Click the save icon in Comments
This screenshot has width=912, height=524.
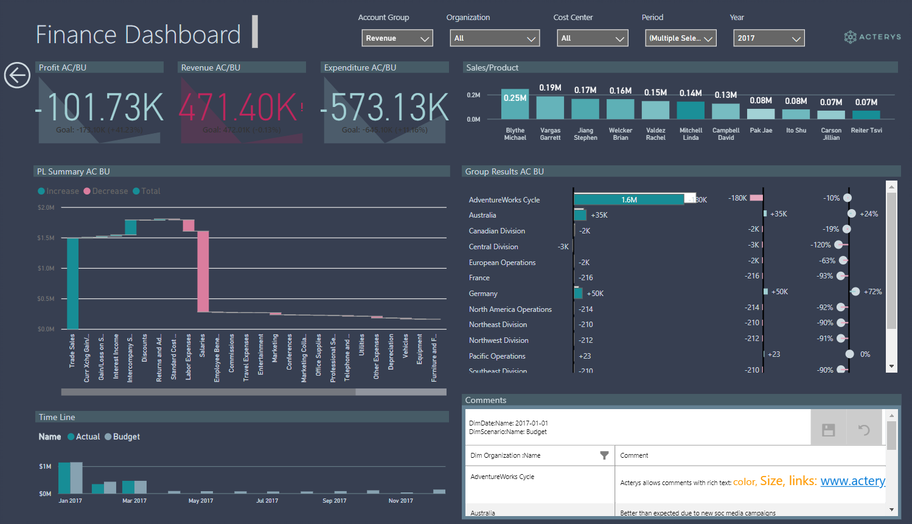(x=828, y=430)
